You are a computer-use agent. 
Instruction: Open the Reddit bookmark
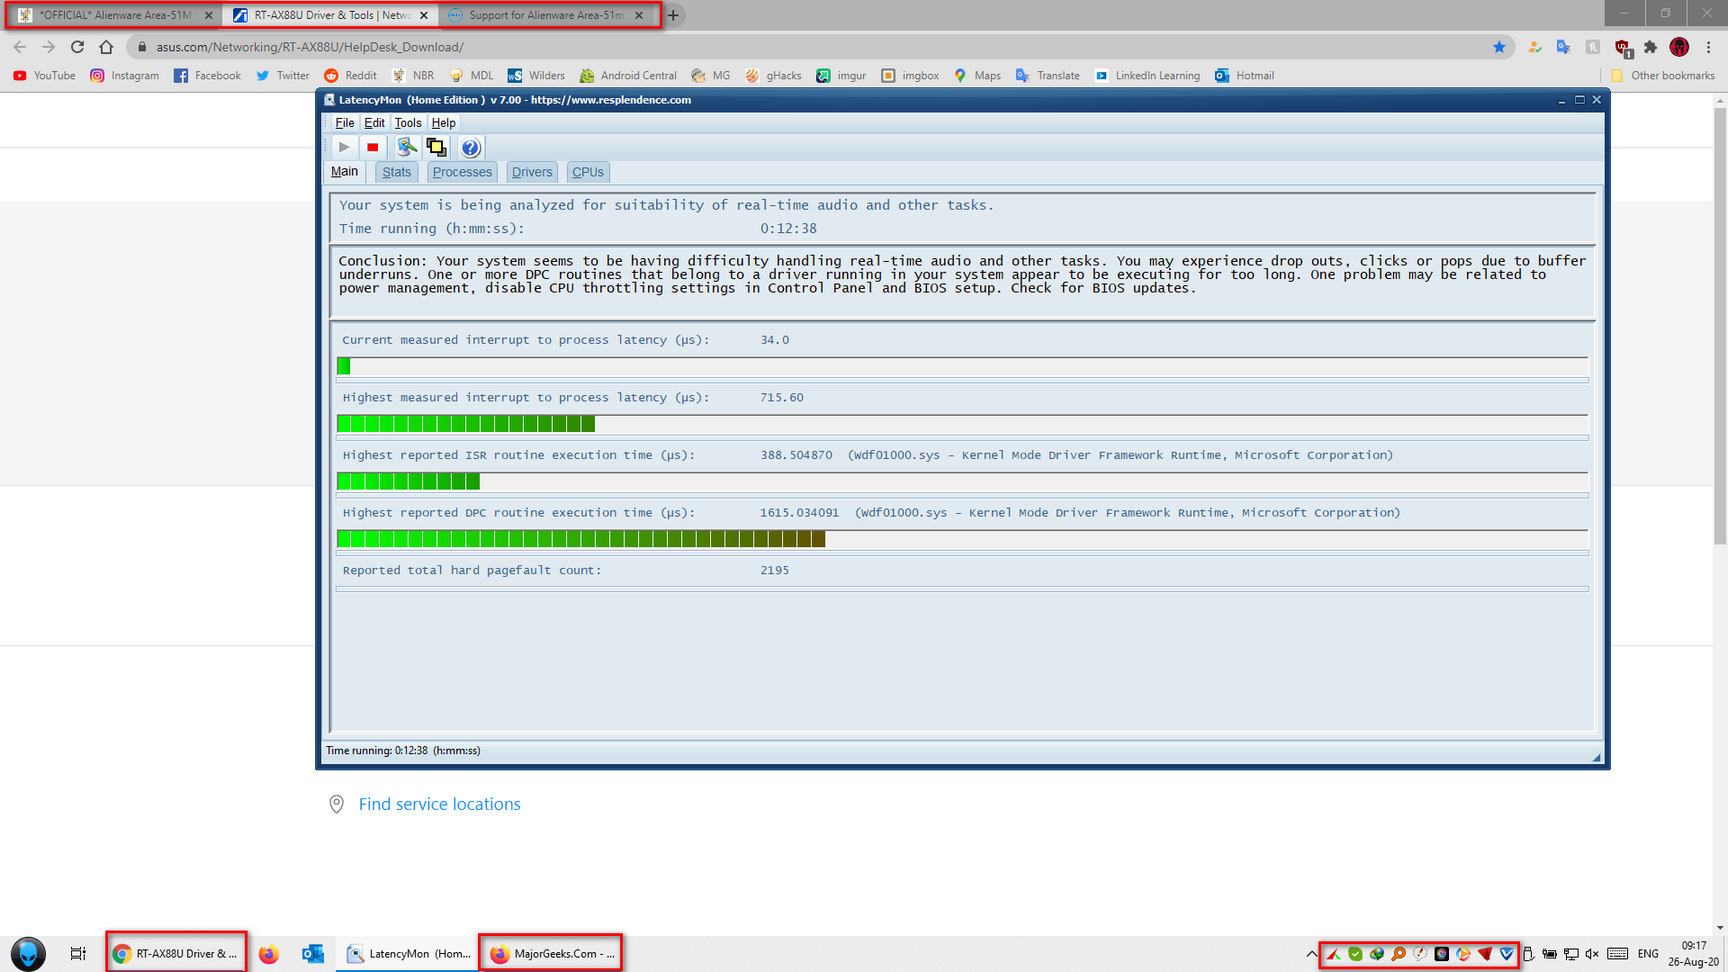pos(350,76)
